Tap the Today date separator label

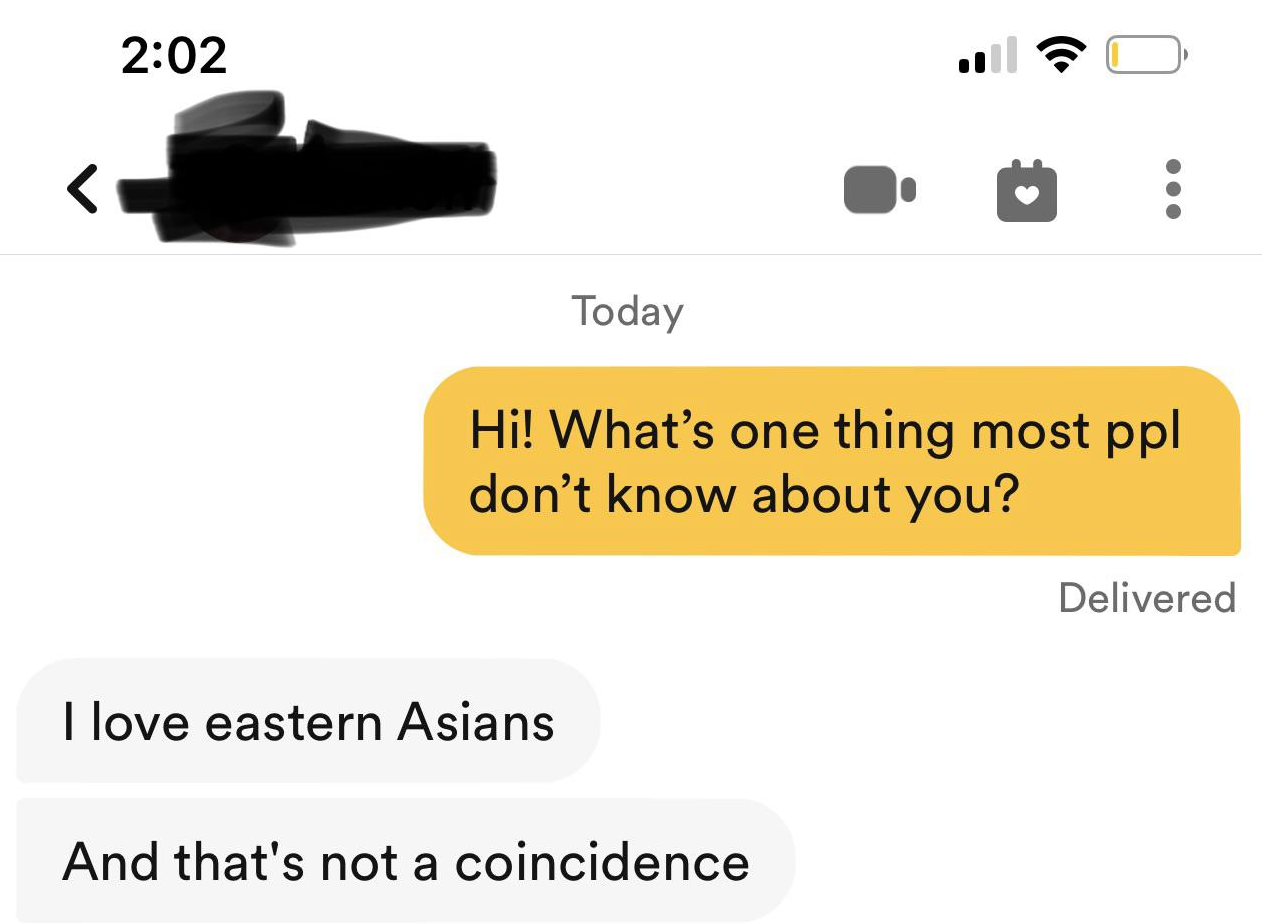pyautogui.click(x=628, y=311)
